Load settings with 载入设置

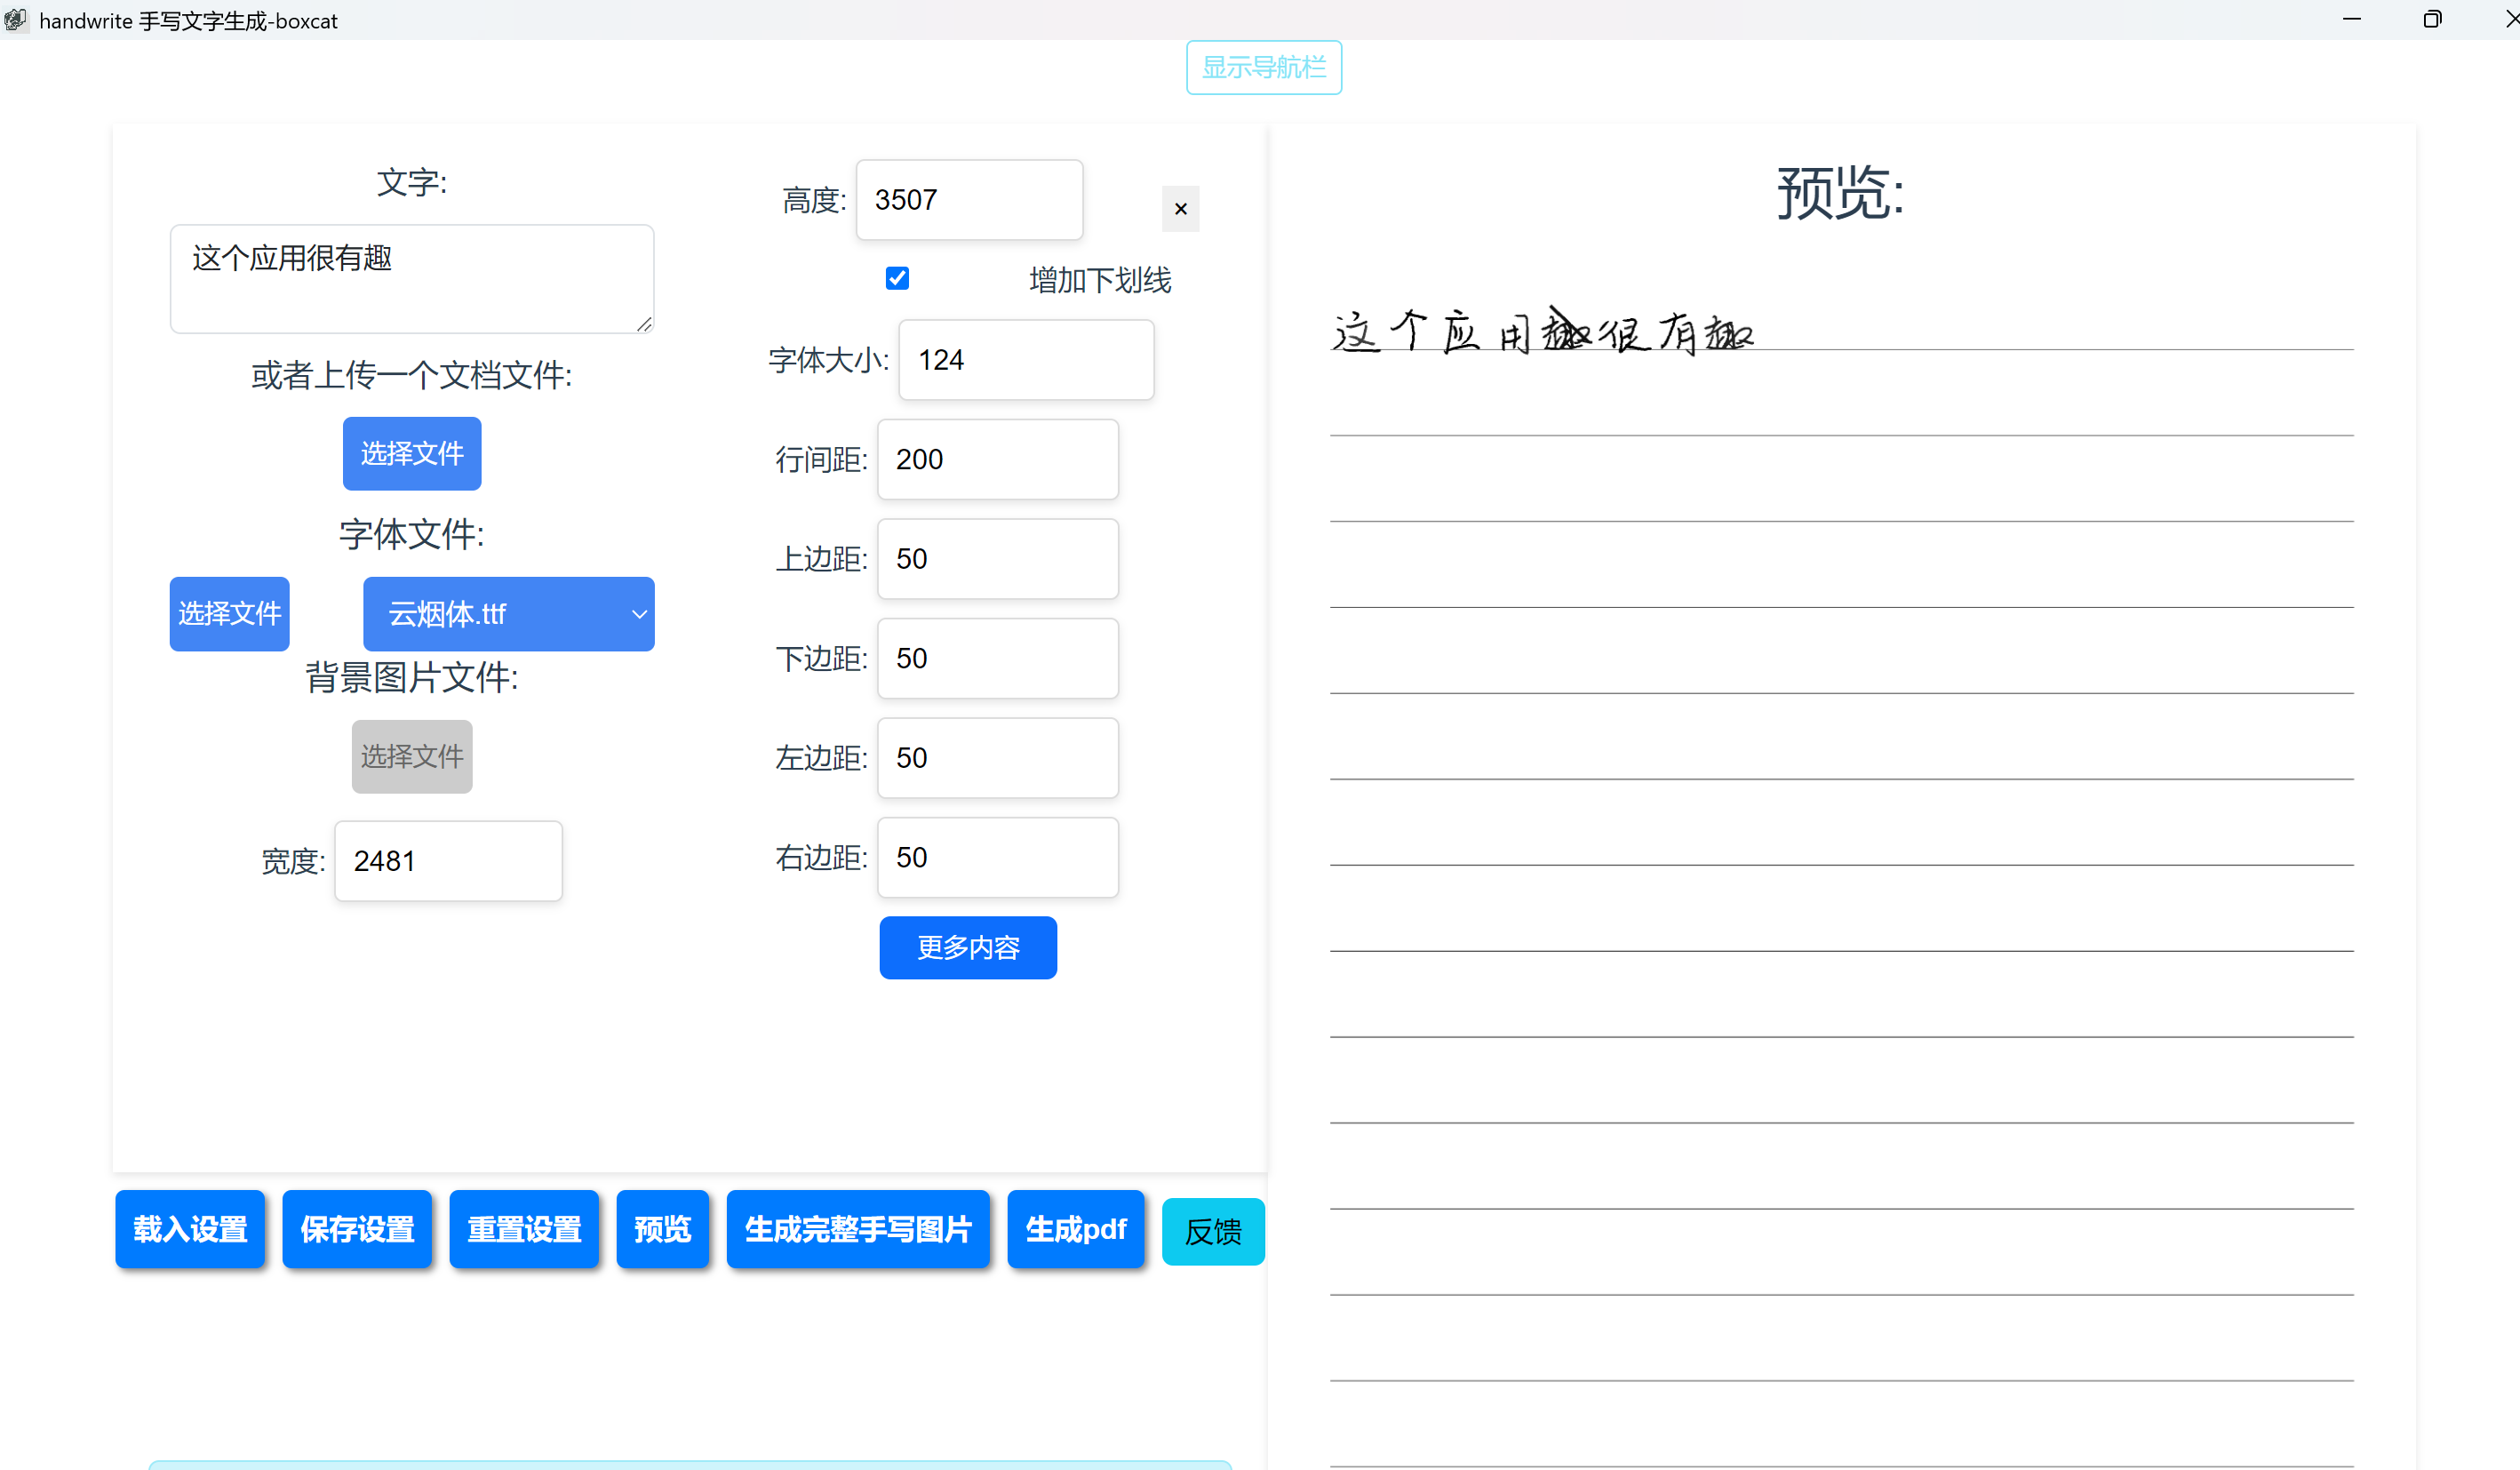coord(190,1229)
